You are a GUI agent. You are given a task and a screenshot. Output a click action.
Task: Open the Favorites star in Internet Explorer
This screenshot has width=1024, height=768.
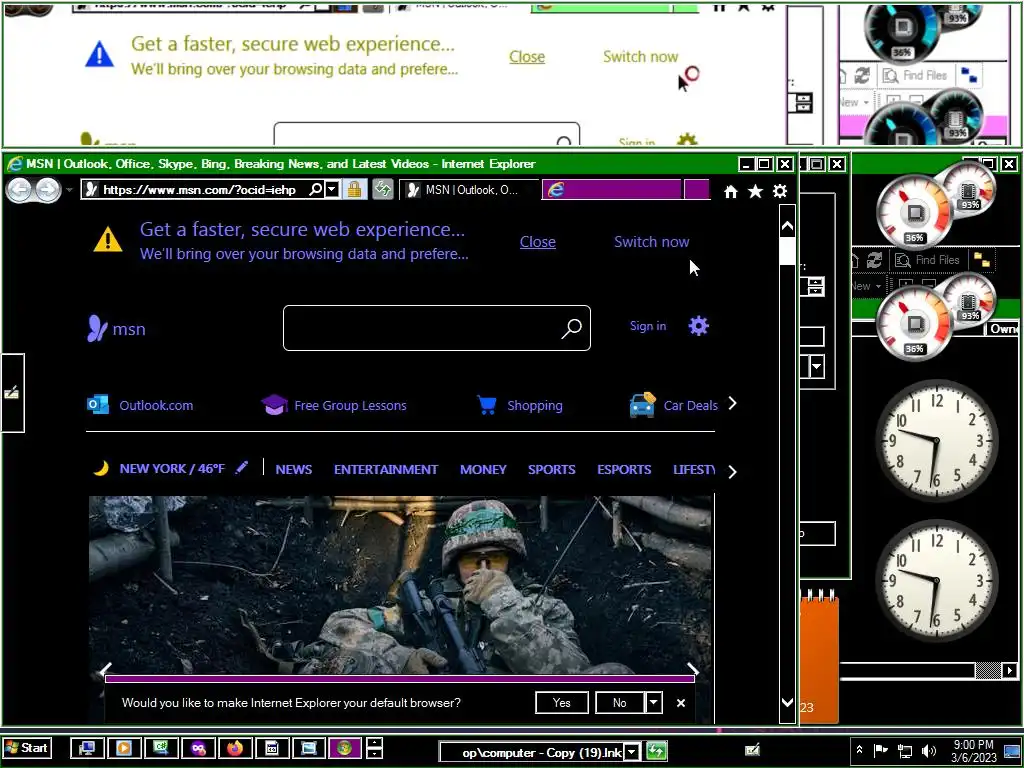pos(755,191)
